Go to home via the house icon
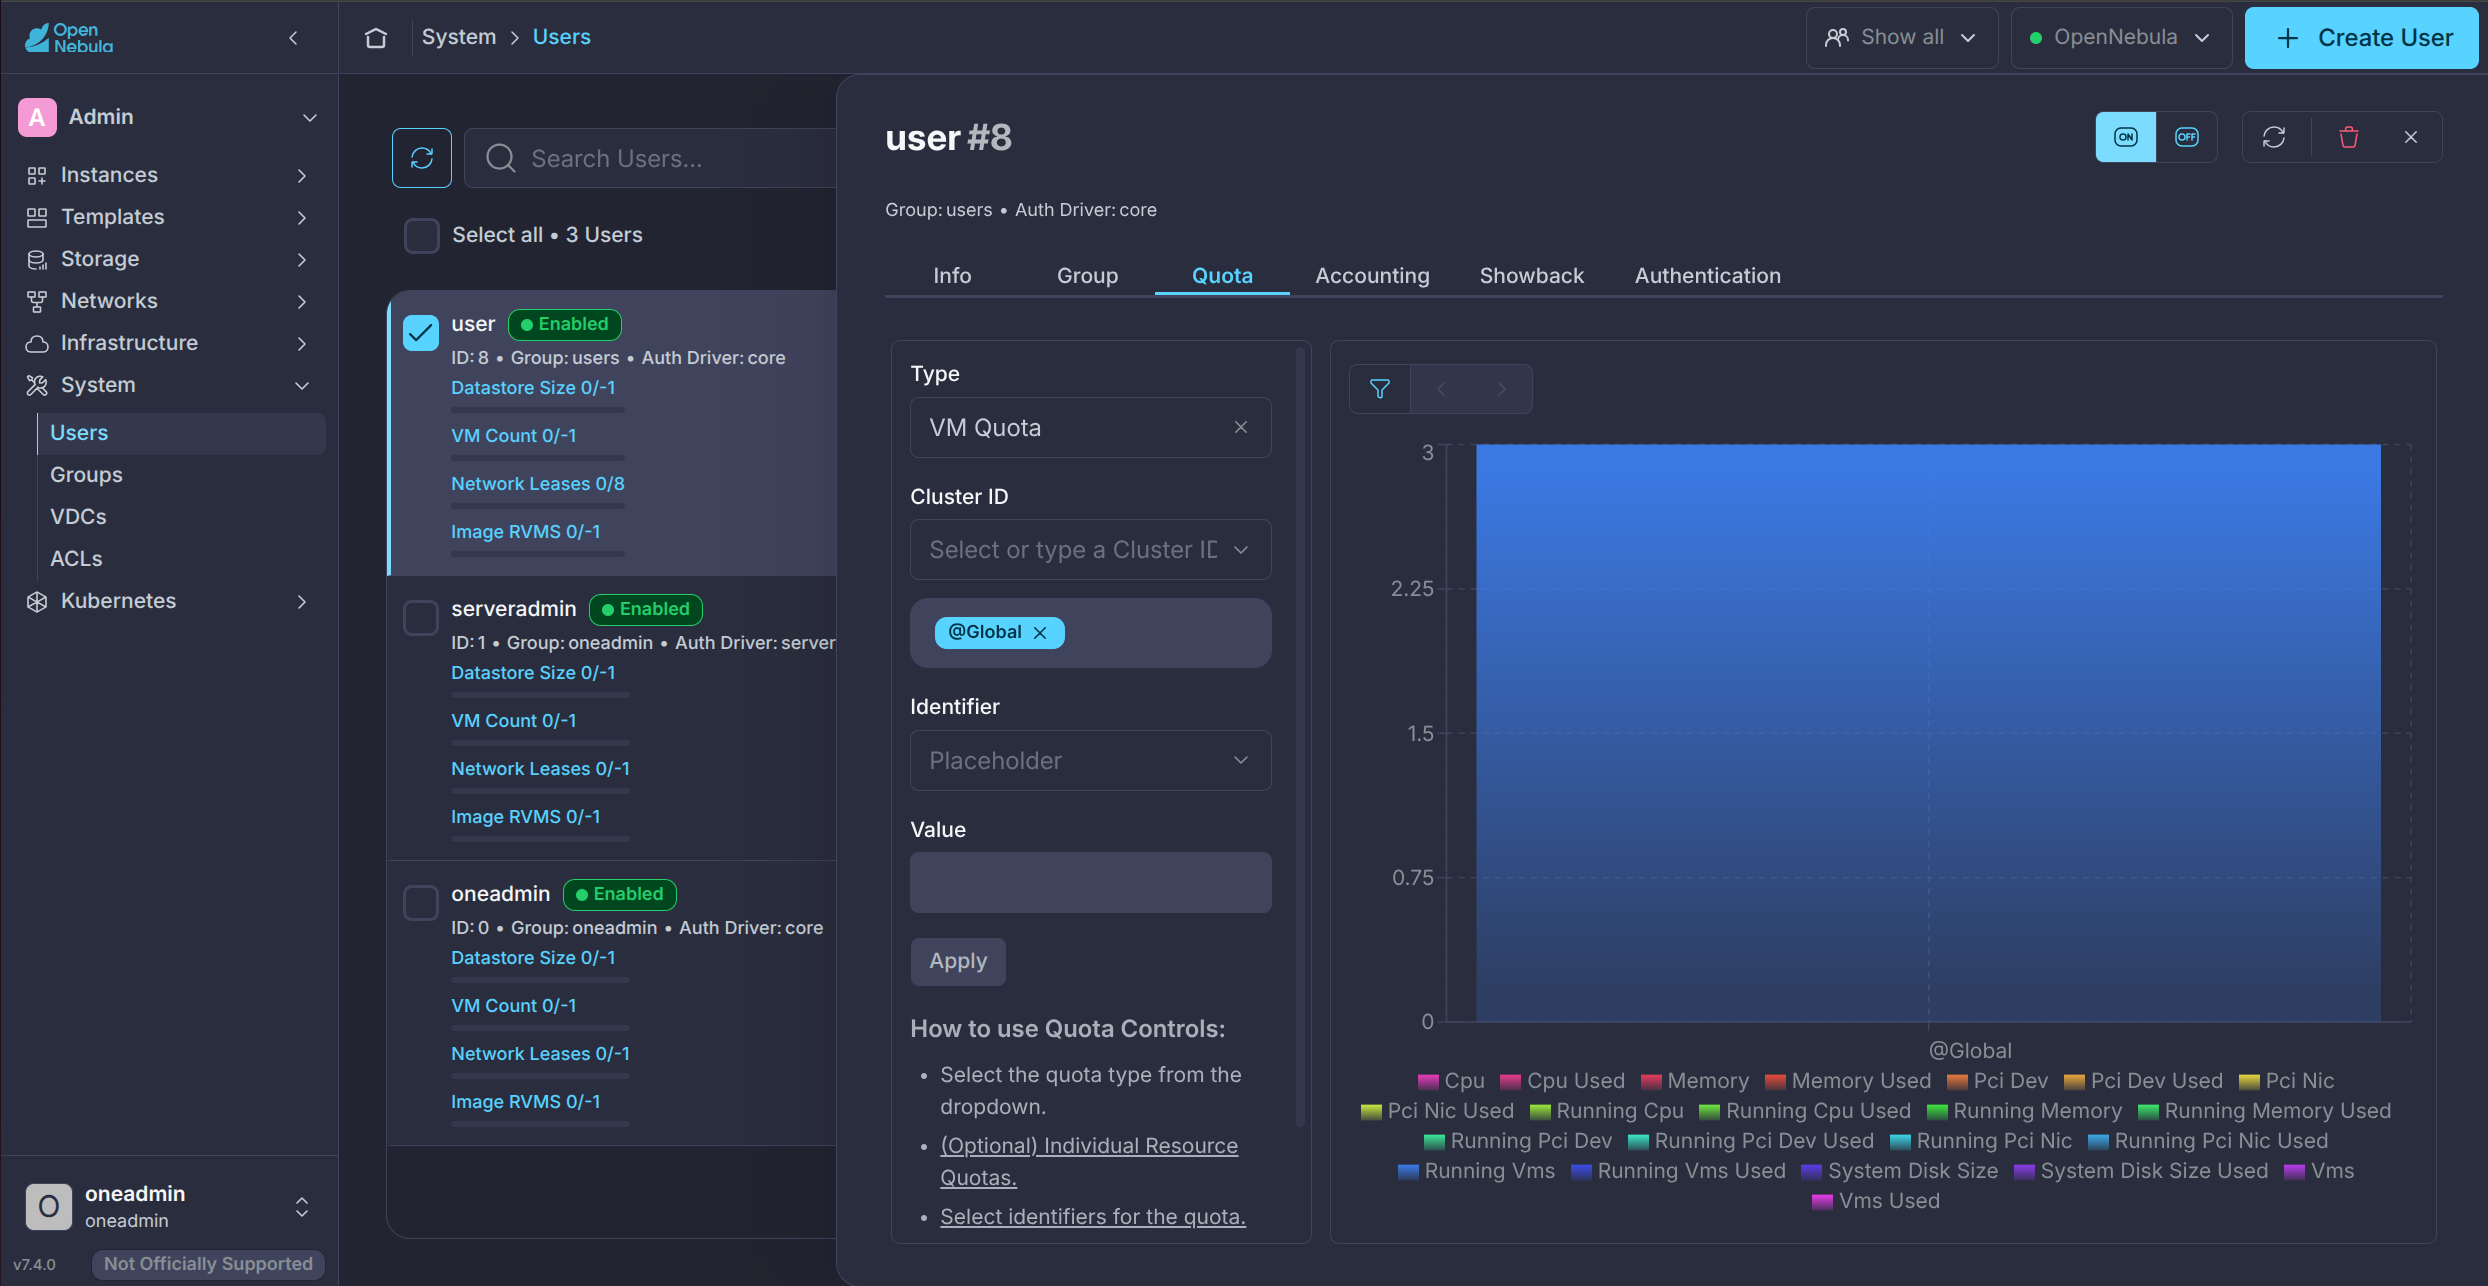The image size is (2488, 1286). click(376, 38)
